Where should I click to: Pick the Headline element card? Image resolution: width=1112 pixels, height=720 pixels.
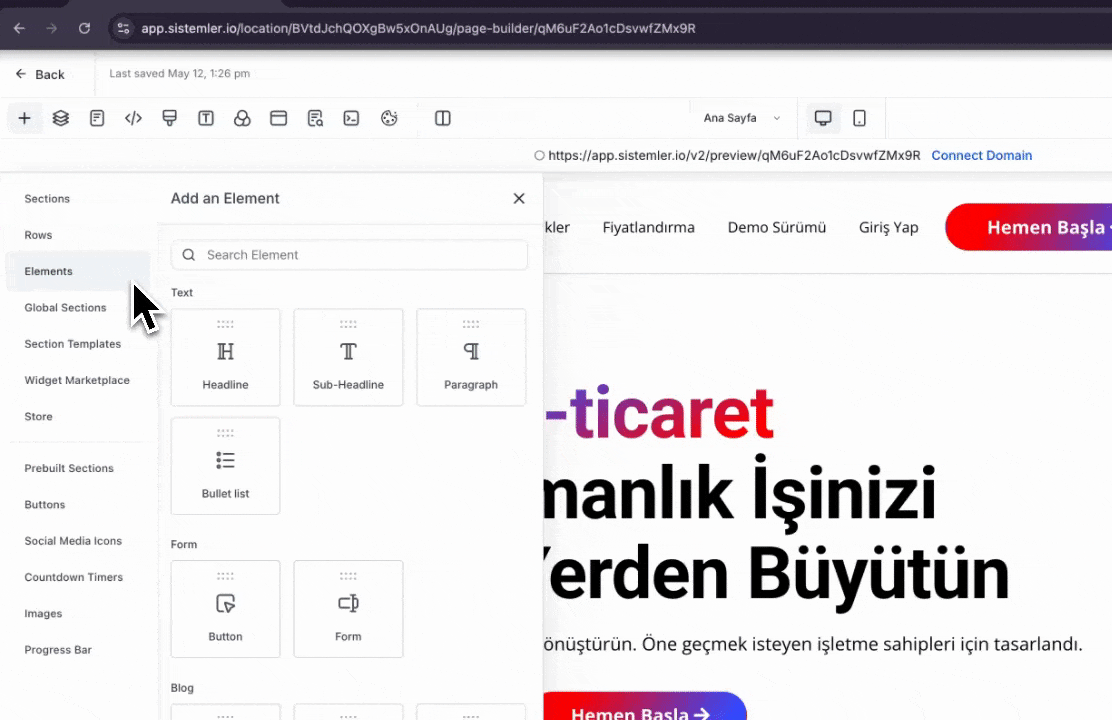pos(226,358)
